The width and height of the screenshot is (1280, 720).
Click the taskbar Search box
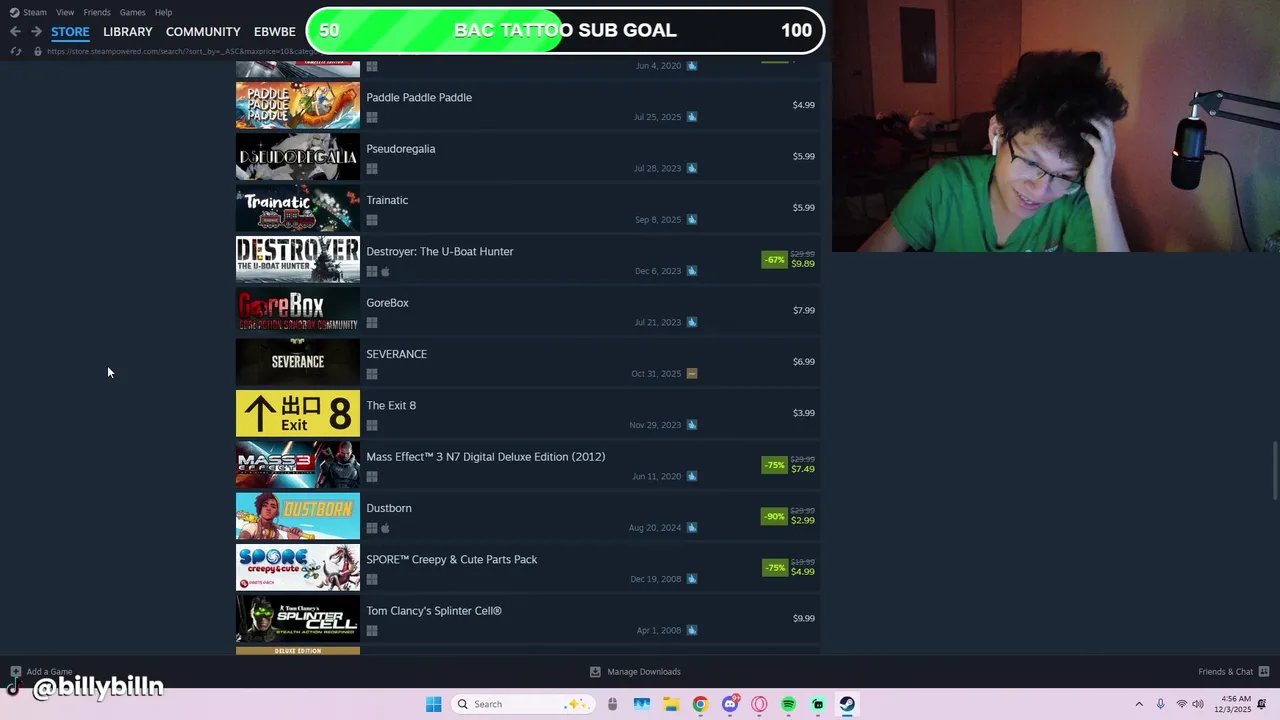pos(524,704)
